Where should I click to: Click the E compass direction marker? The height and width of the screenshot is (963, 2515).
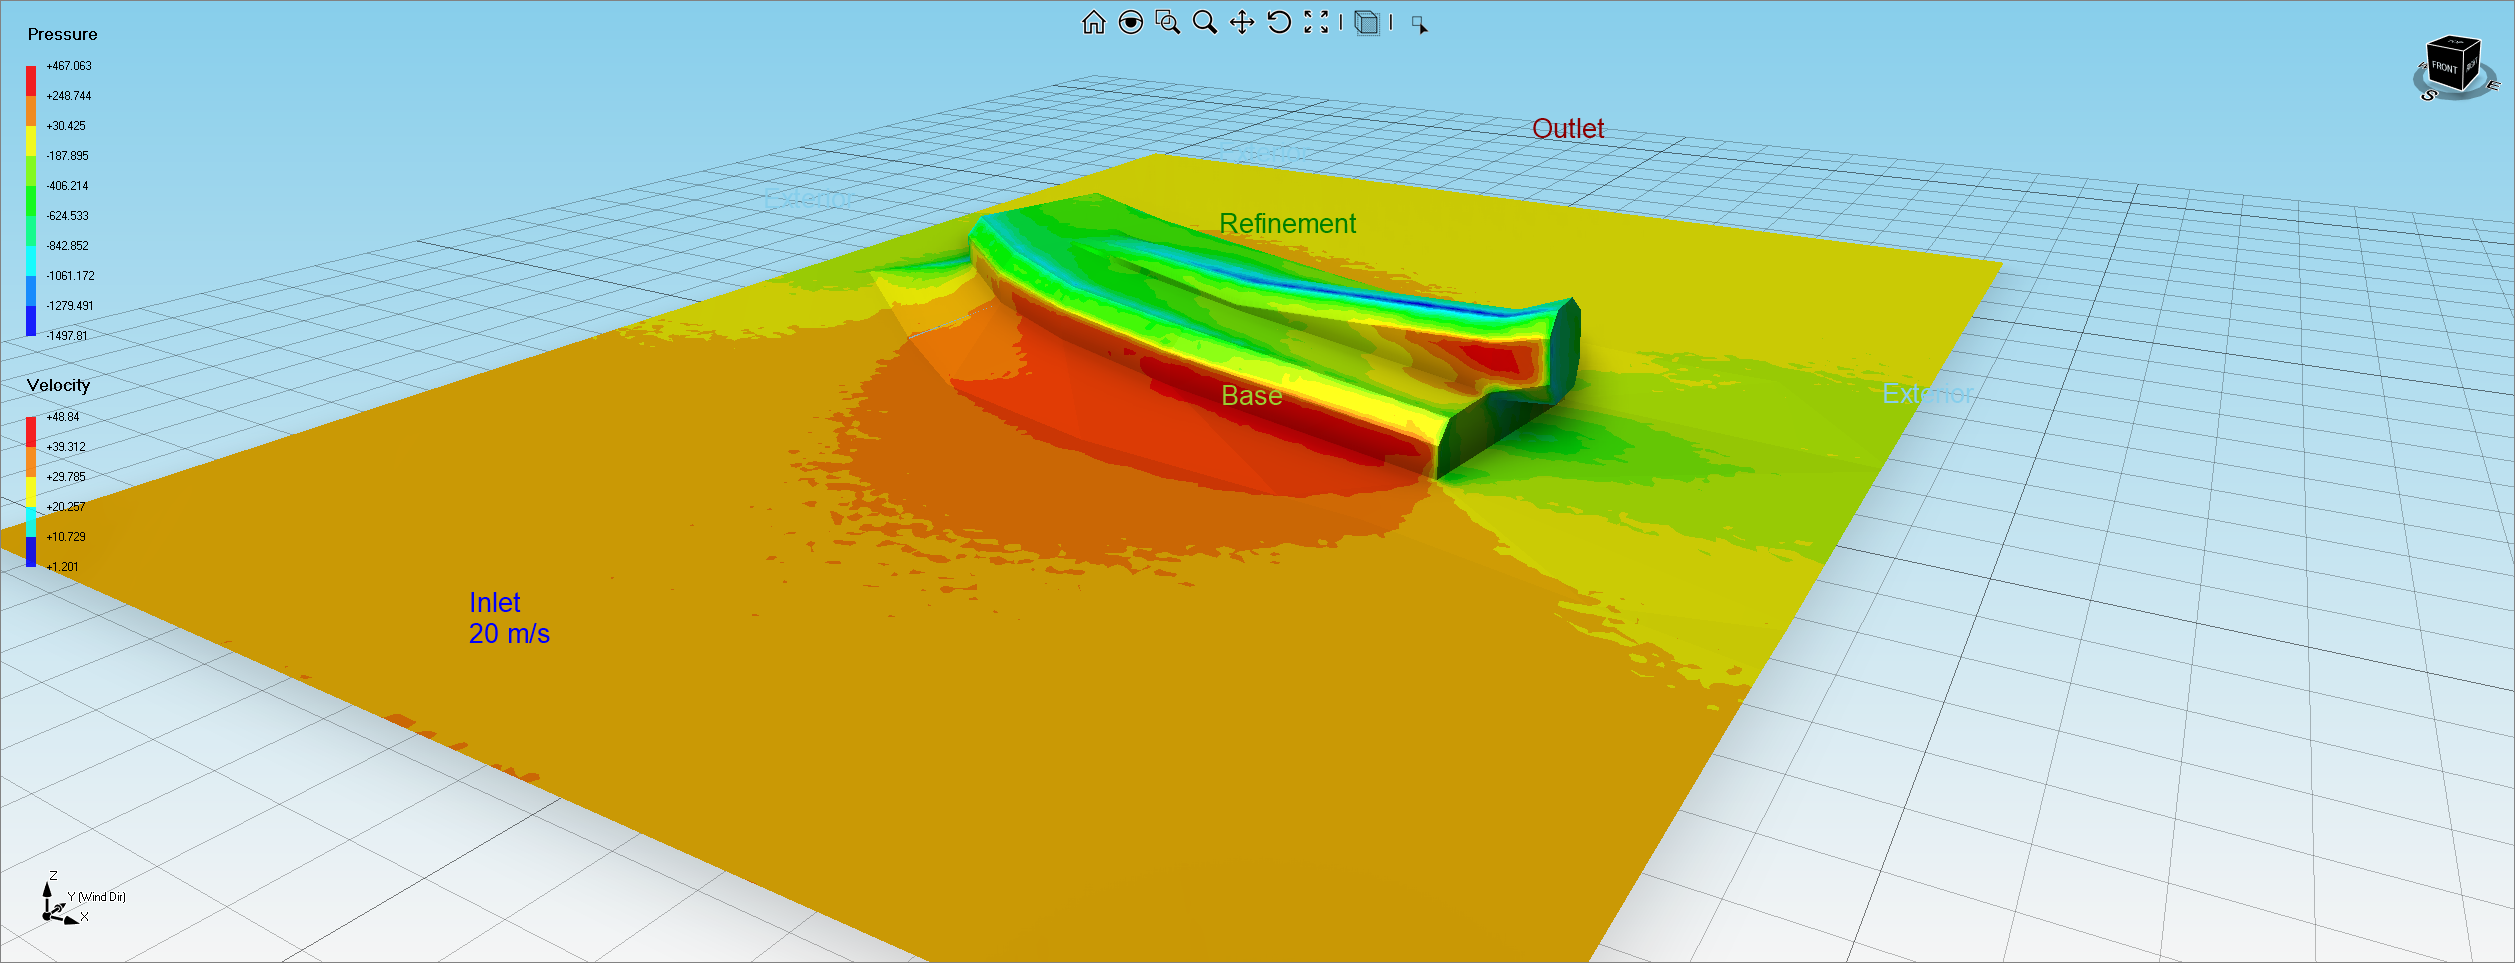pyautogui.click(x=2492, y=86)
